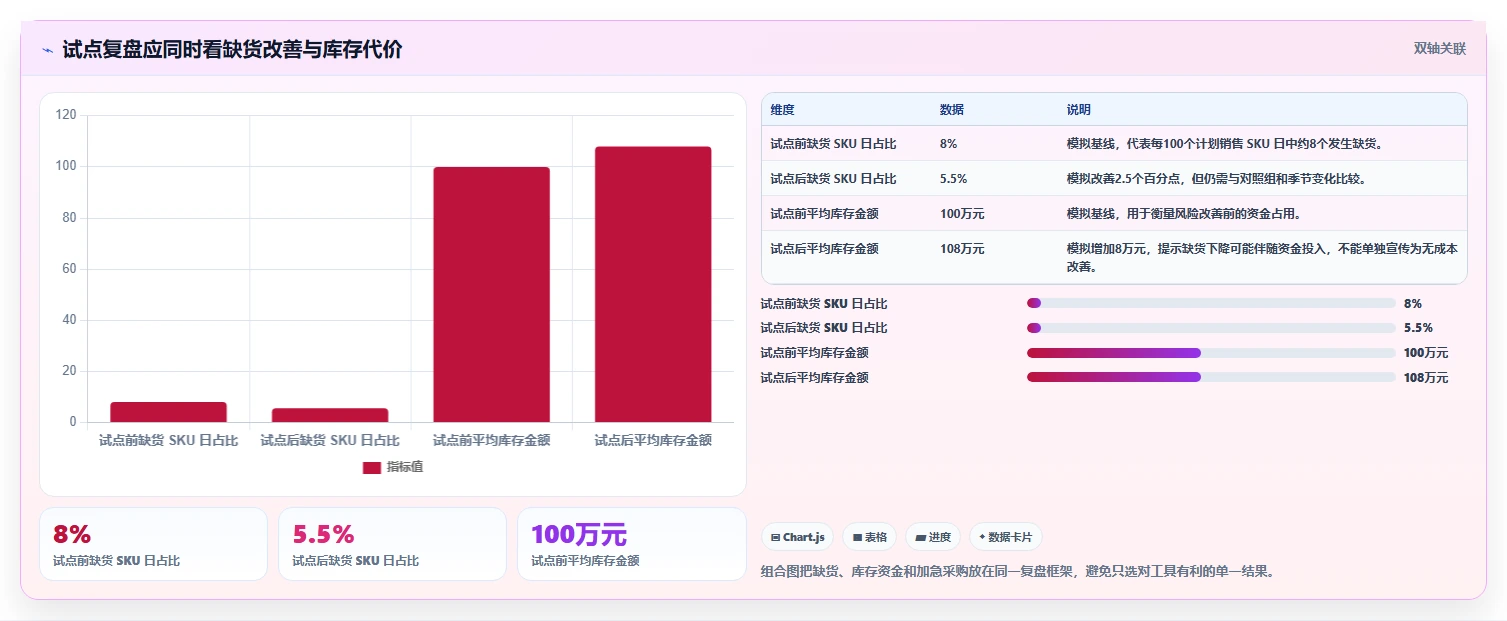The width and height of the screenshot is (1507, 621).
Task: Click the 8% value in the table
Action: (948, 144)
